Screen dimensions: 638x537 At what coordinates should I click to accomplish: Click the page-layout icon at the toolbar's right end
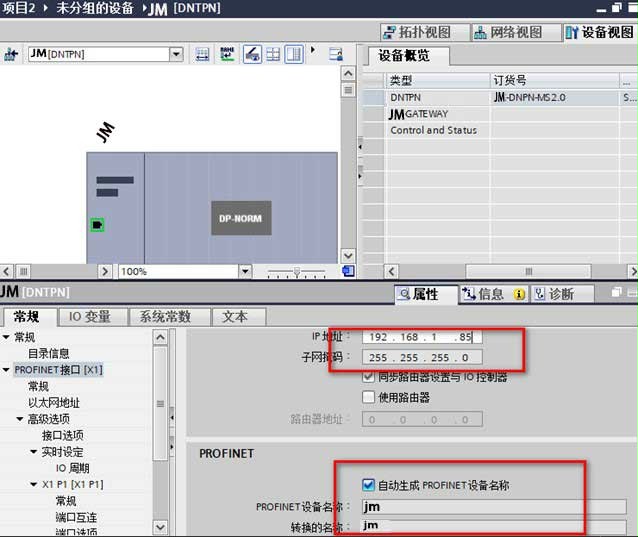[294, 54]
